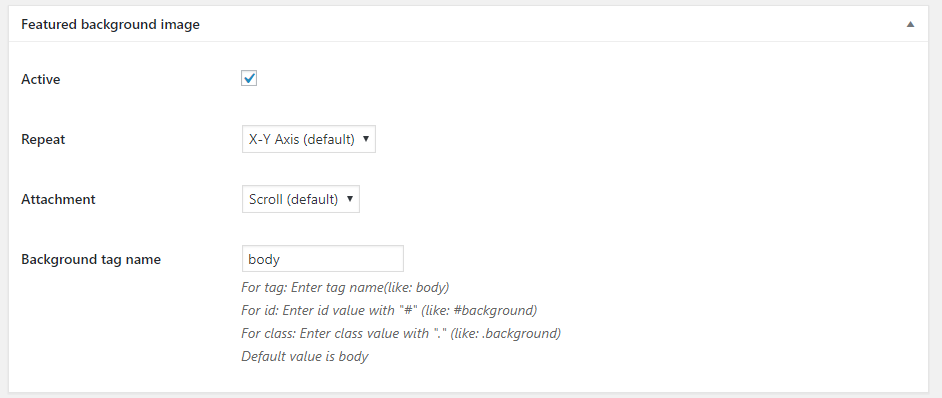Open the Repeat X-Y Axis dropdown
Viewport: 942px width, 398px height.
[x=309, y=139]
